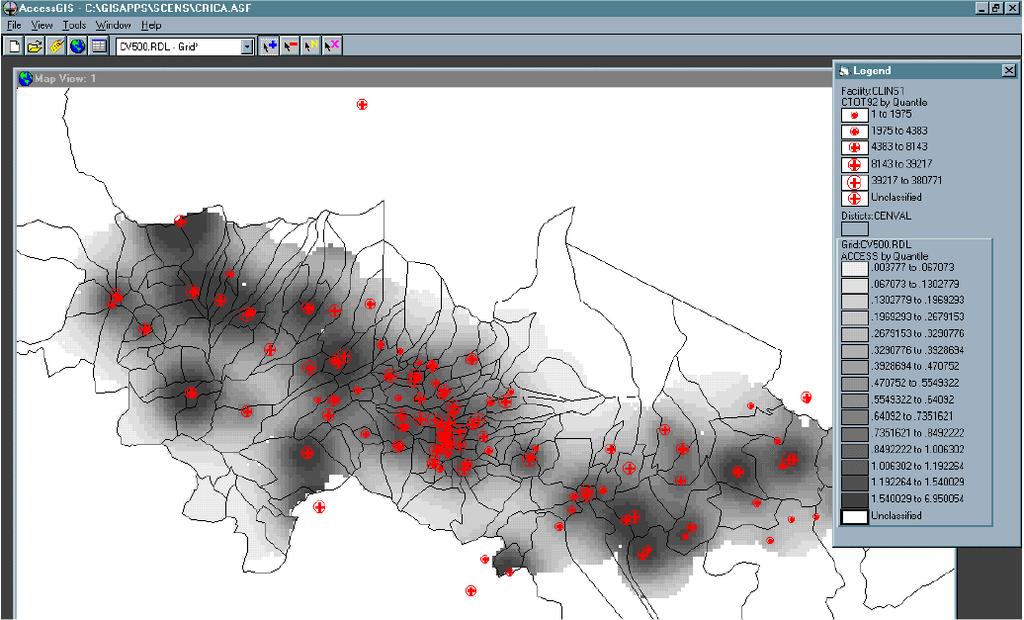The width and height of the screenshot is (1024, 620).
Task: Close the AccessGIS window
Action: [x=1011, y=8]
